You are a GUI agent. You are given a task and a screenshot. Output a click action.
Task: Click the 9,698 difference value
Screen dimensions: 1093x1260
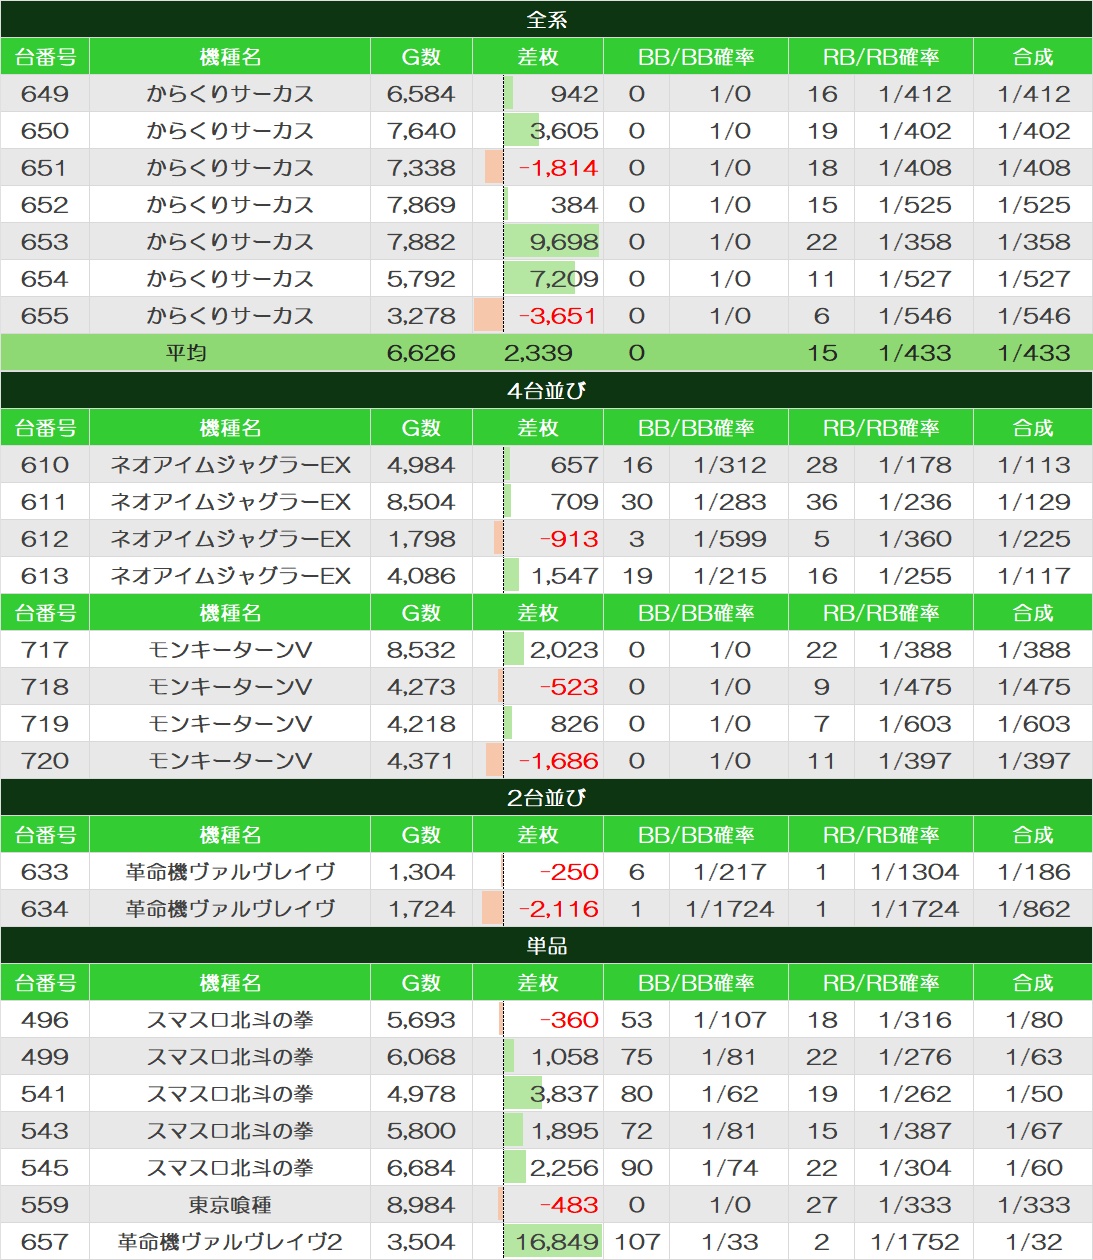pos(564,242)
